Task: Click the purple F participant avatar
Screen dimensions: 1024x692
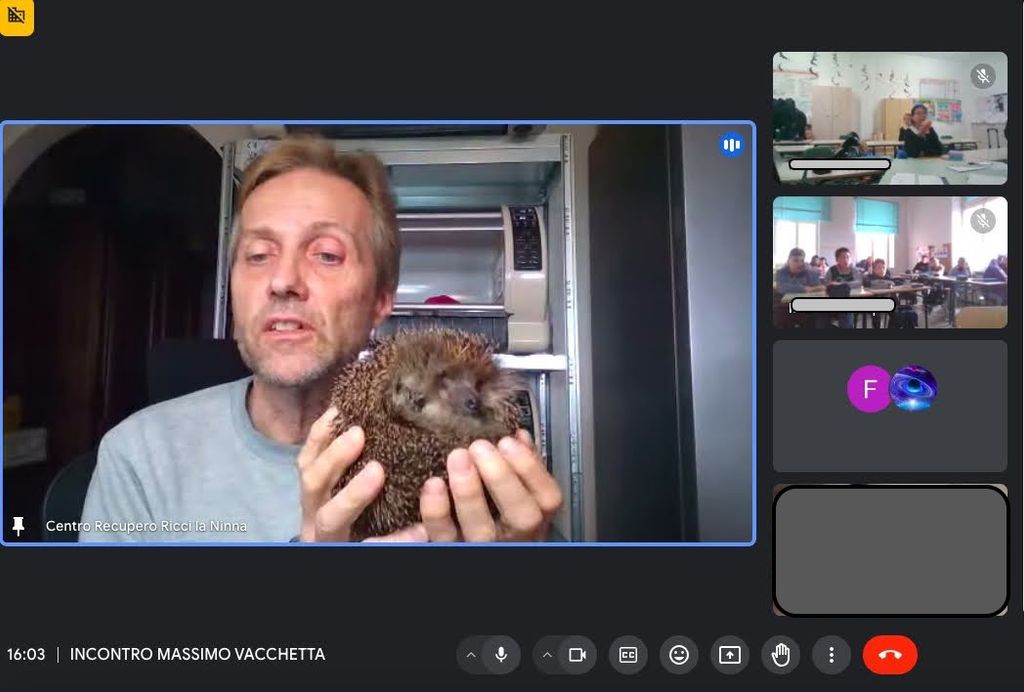Action: (869, 389)
